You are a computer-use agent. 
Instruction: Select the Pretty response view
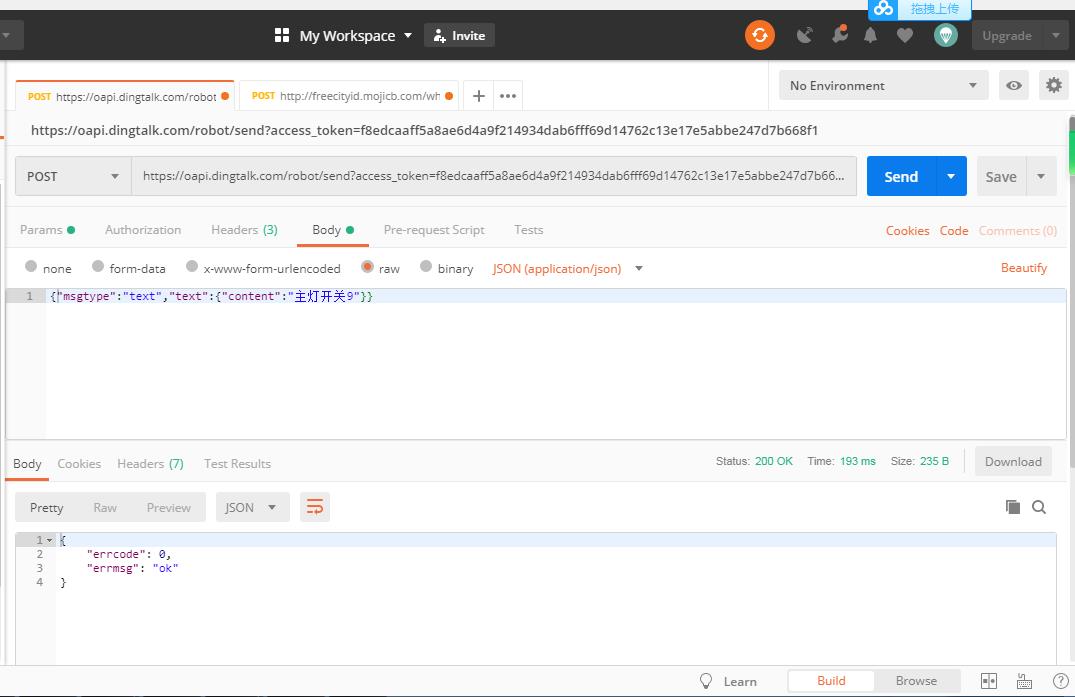pos(47,507)
